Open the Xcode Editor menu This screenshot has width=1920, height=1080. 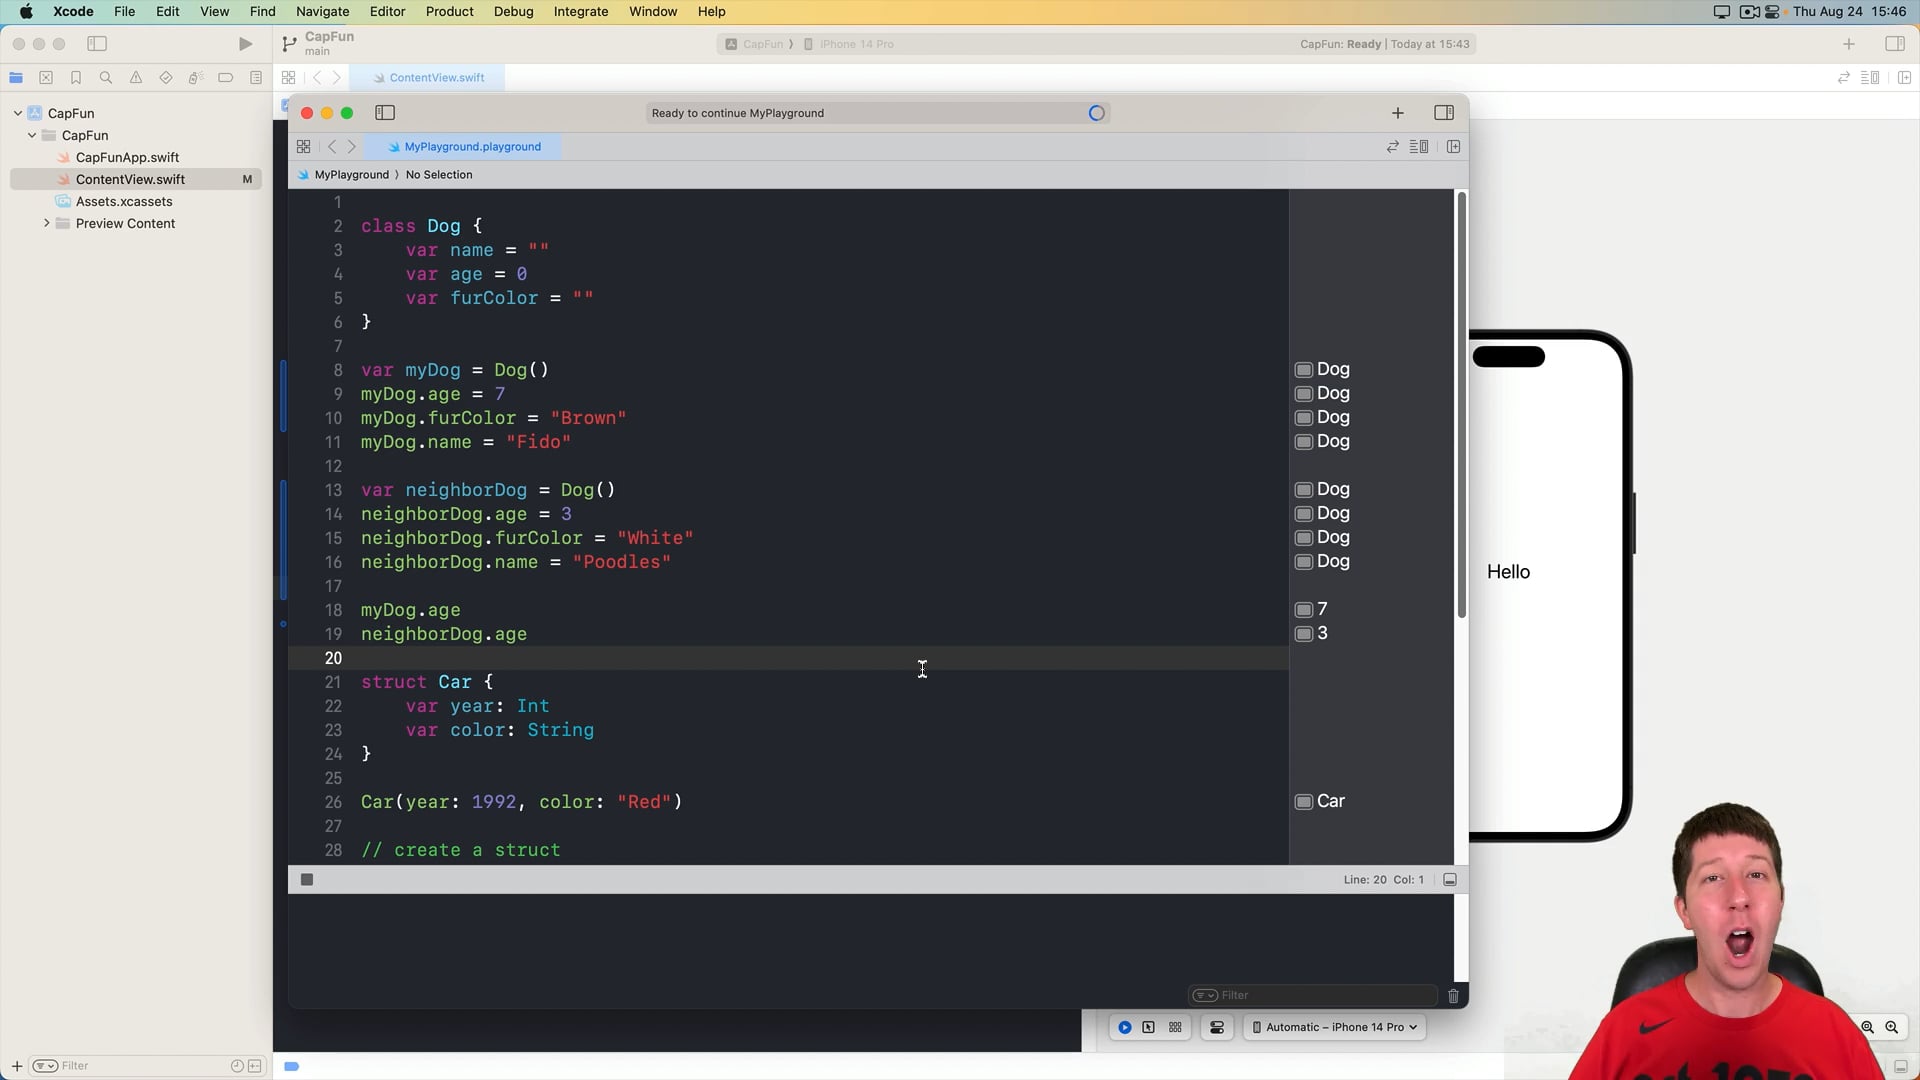coord(387,12)
